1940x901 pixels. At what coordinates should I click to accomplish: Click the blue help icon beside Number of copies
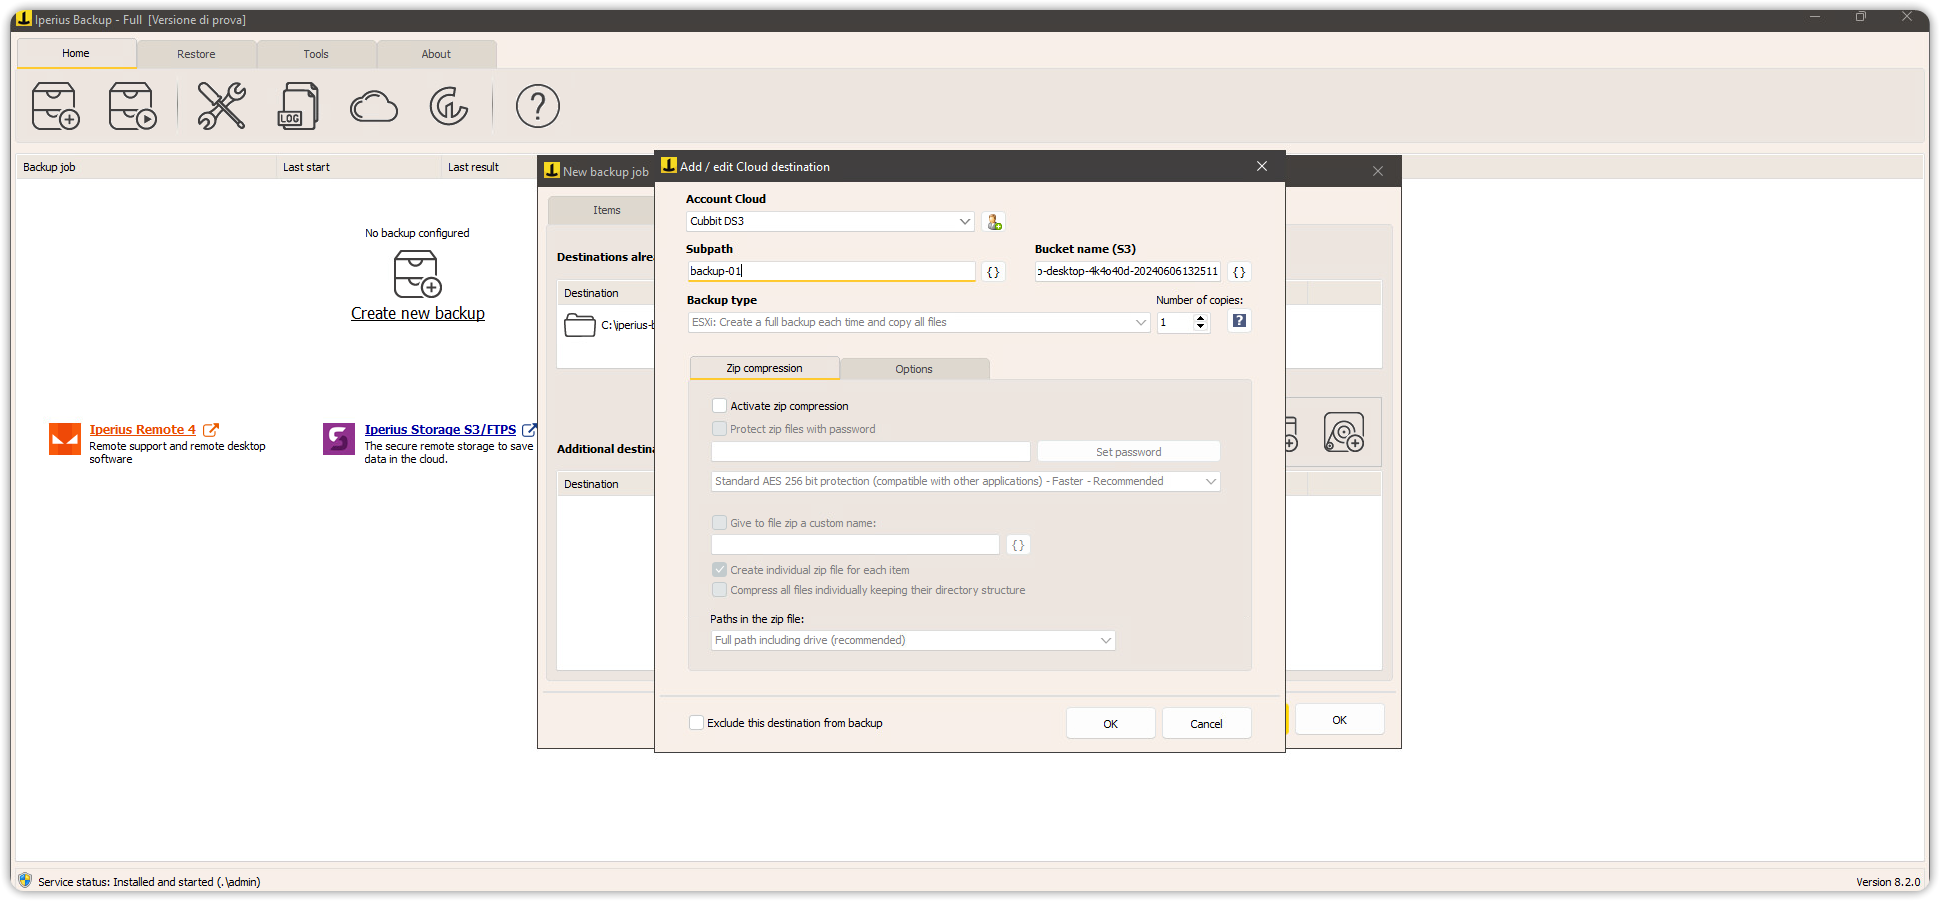click(x=1239, y=321)
